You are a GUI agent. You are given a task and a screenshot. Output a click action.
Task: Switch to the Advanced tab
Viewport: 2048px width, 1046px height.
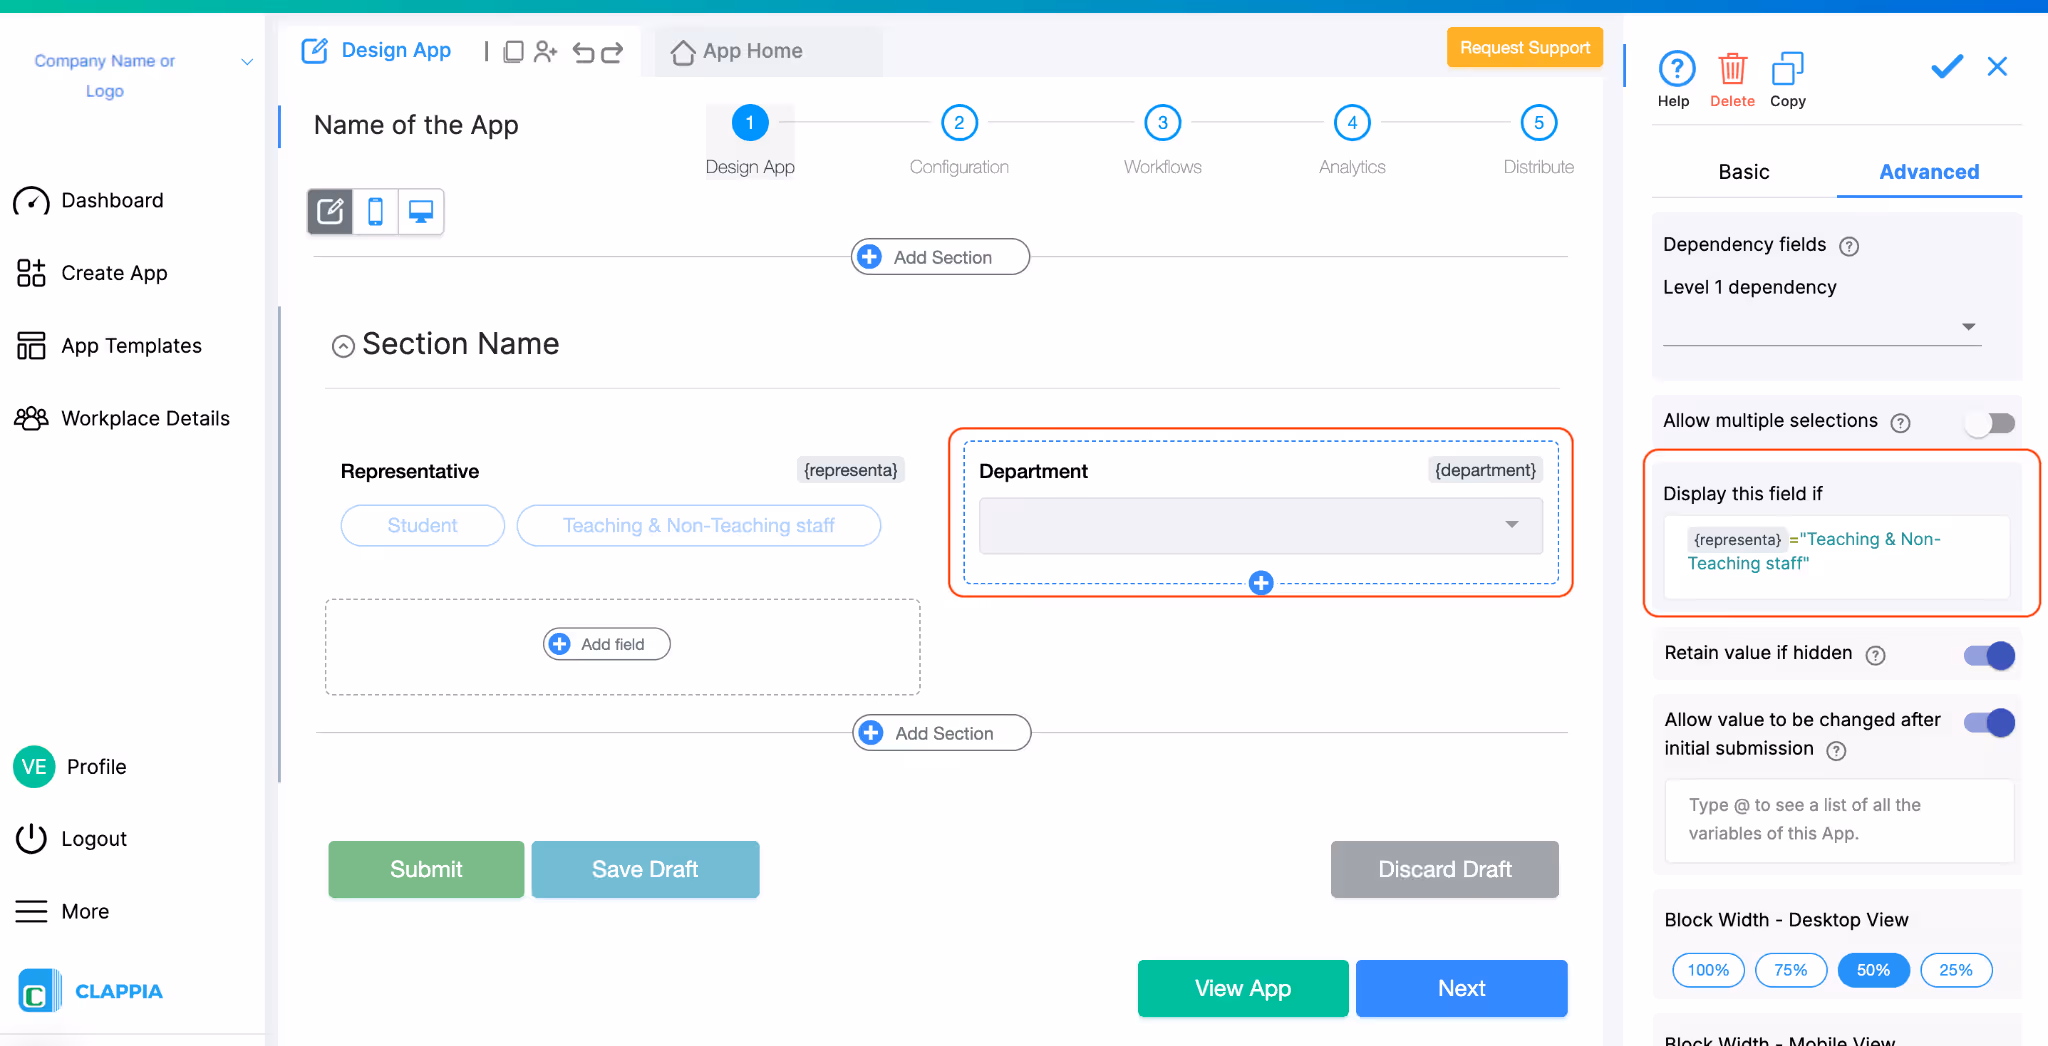click(x=1929, y=172)
